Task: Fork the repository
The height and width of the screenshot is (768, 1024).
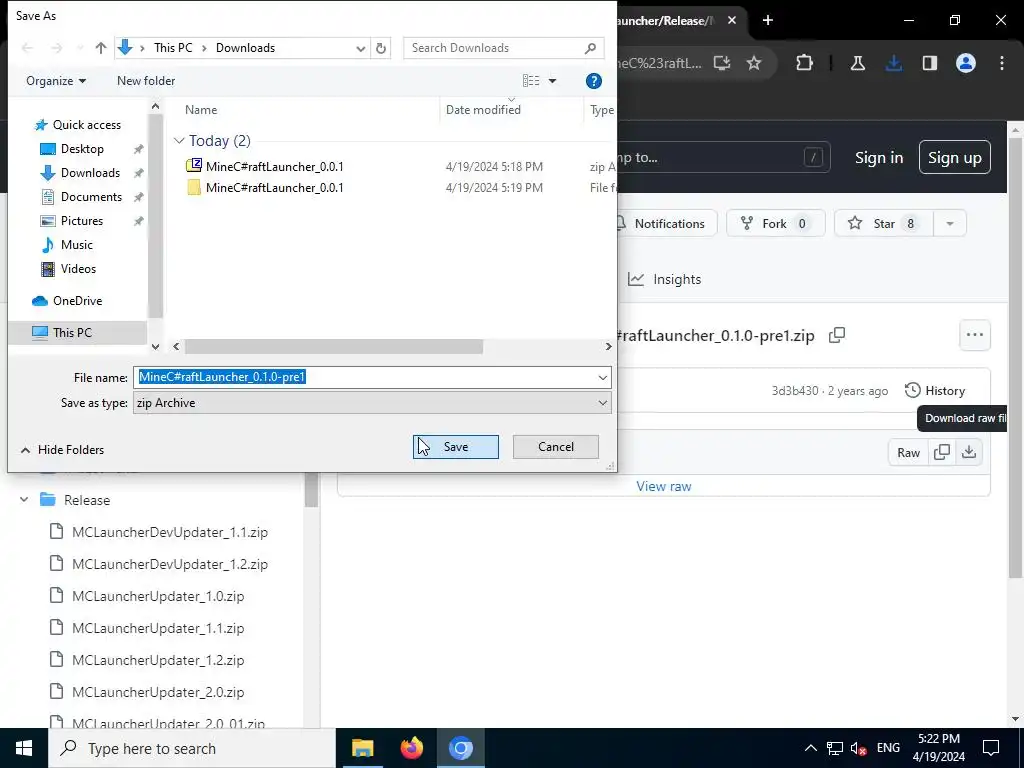Action: (775, 223)
